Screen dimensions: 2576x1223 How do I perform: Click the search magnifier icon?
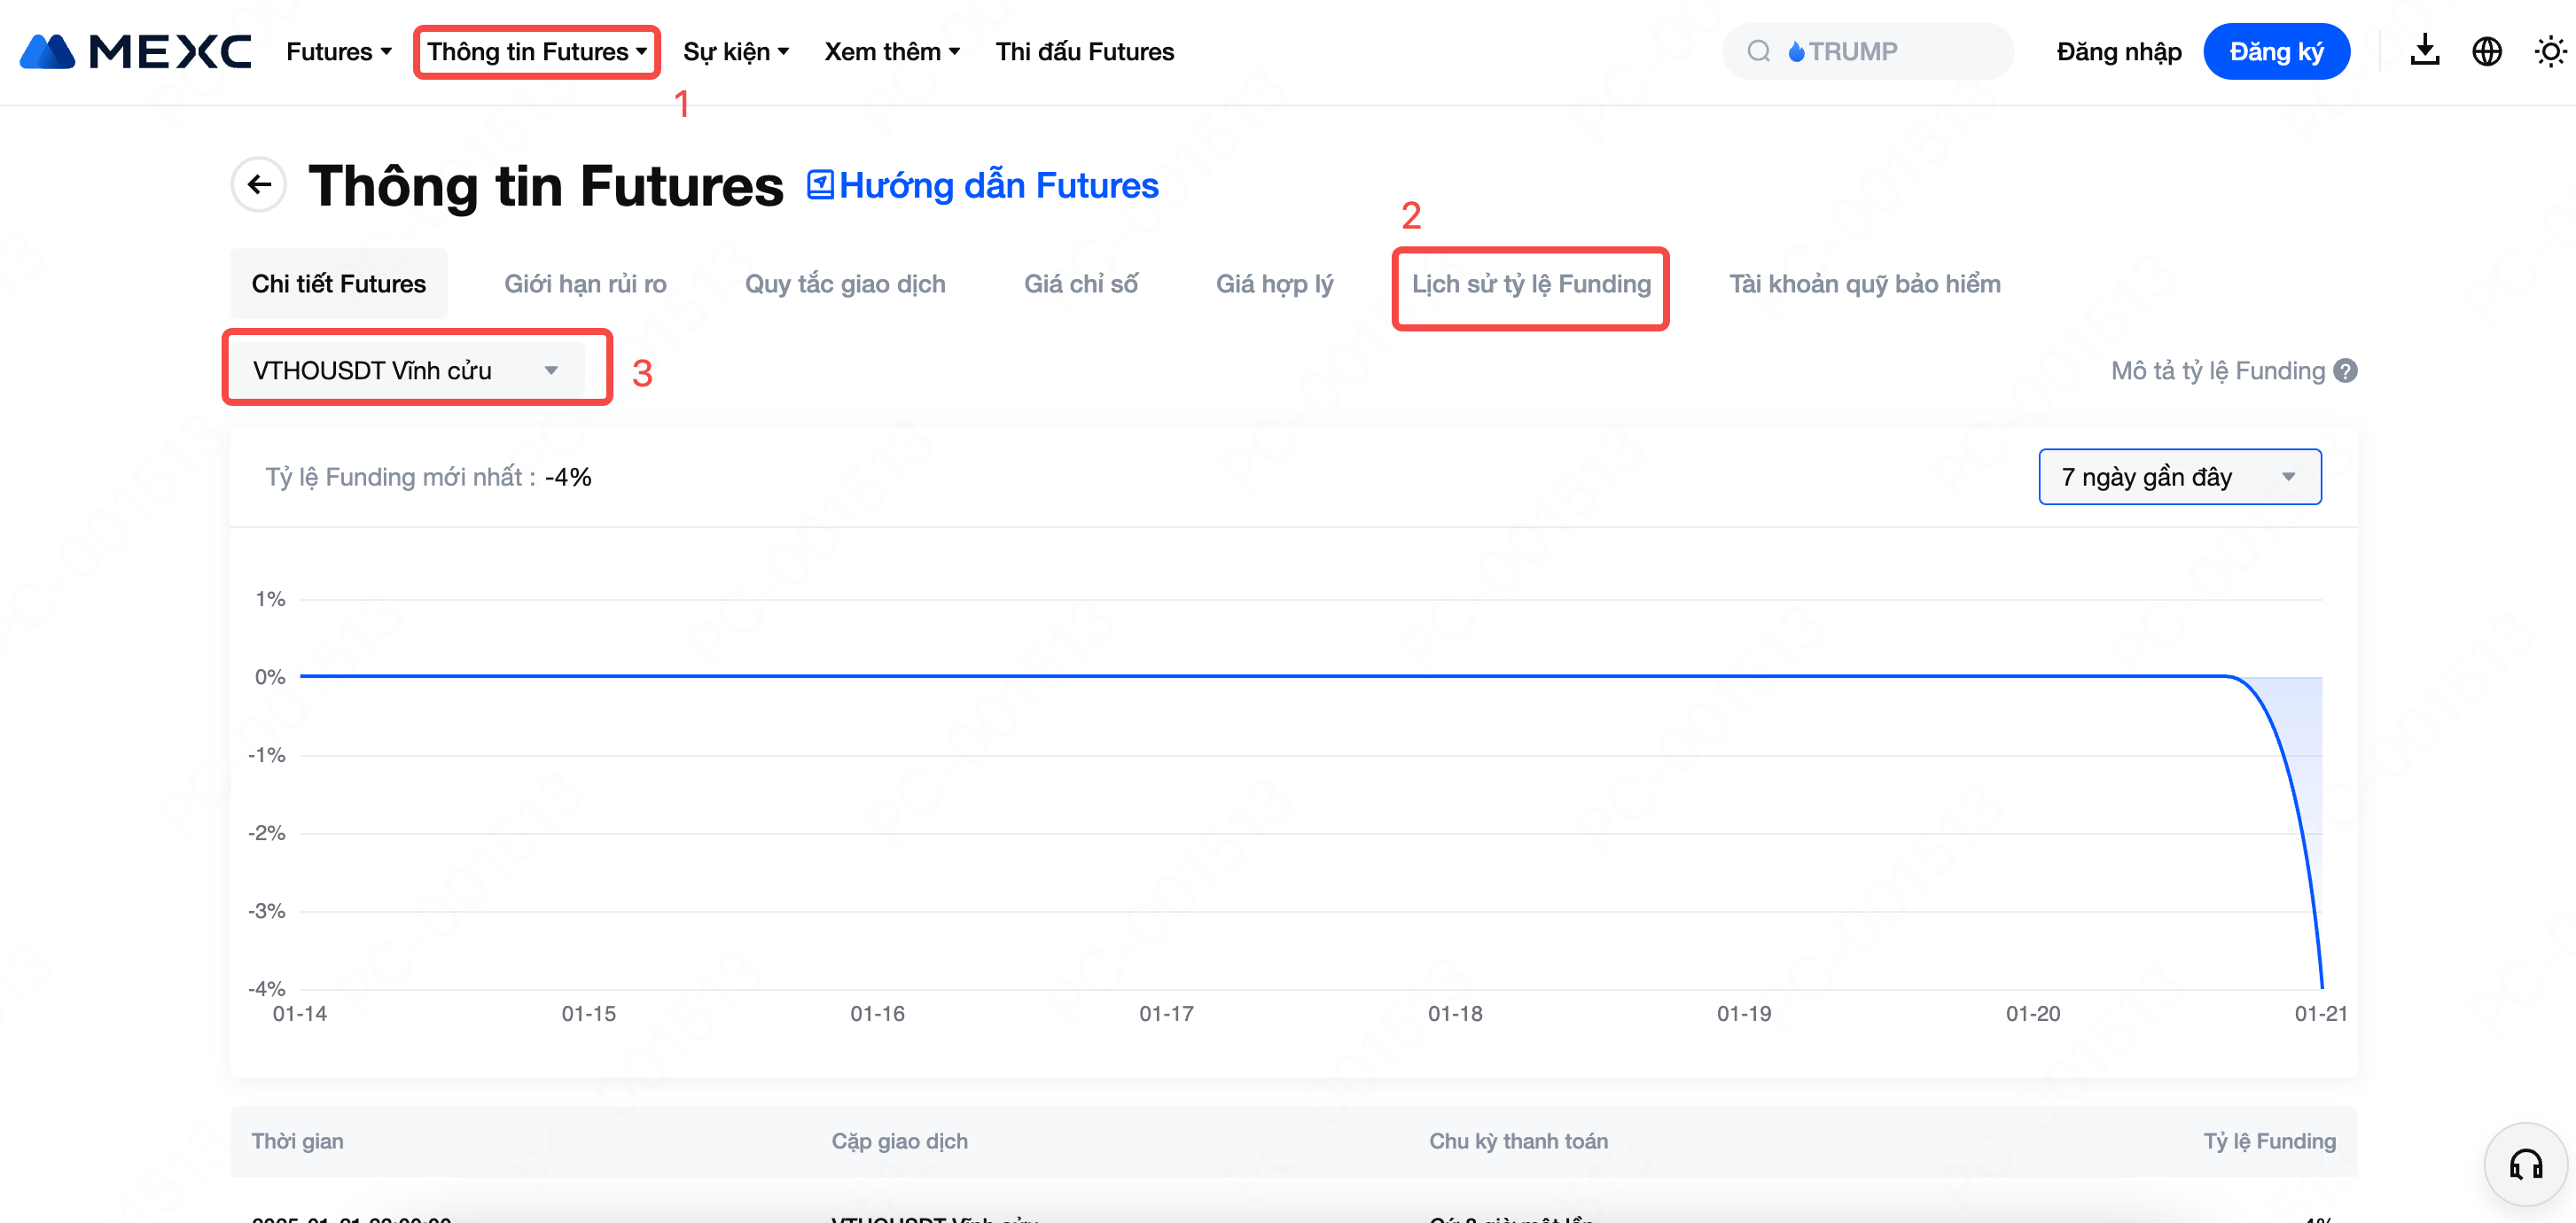pos(1758,51)
